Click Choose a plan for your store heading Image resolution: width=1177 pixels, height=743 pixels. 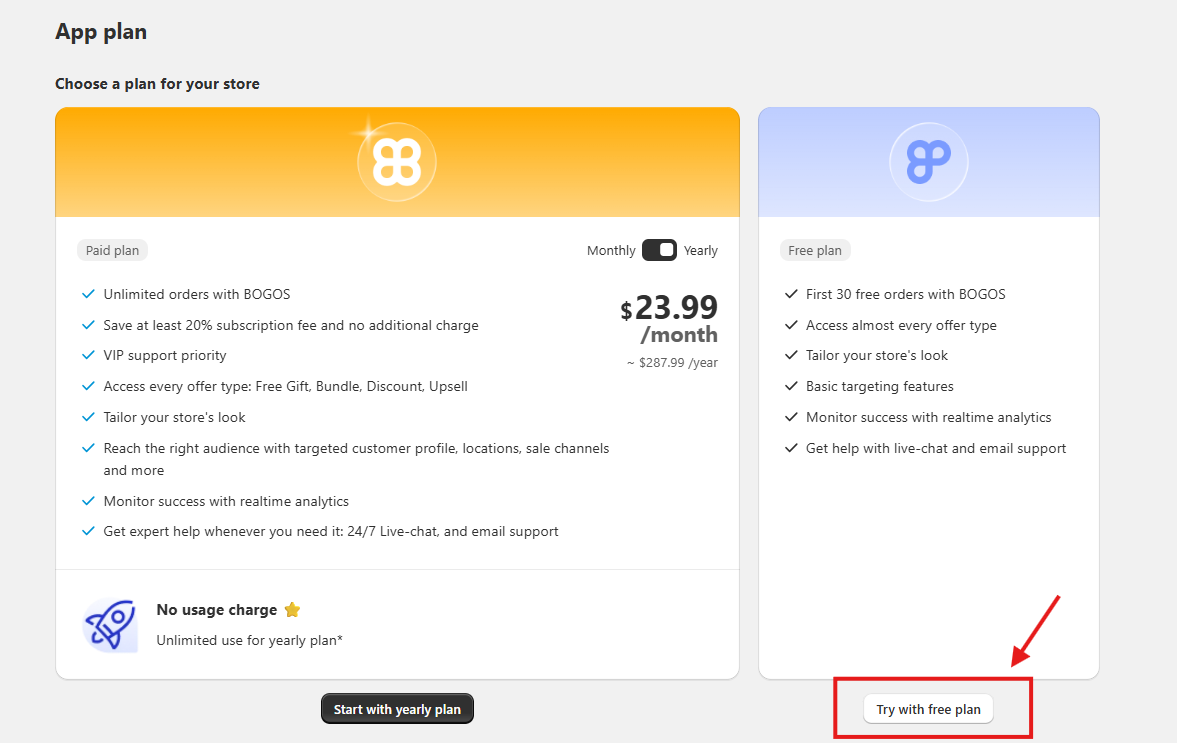click(x=158, y=84)
